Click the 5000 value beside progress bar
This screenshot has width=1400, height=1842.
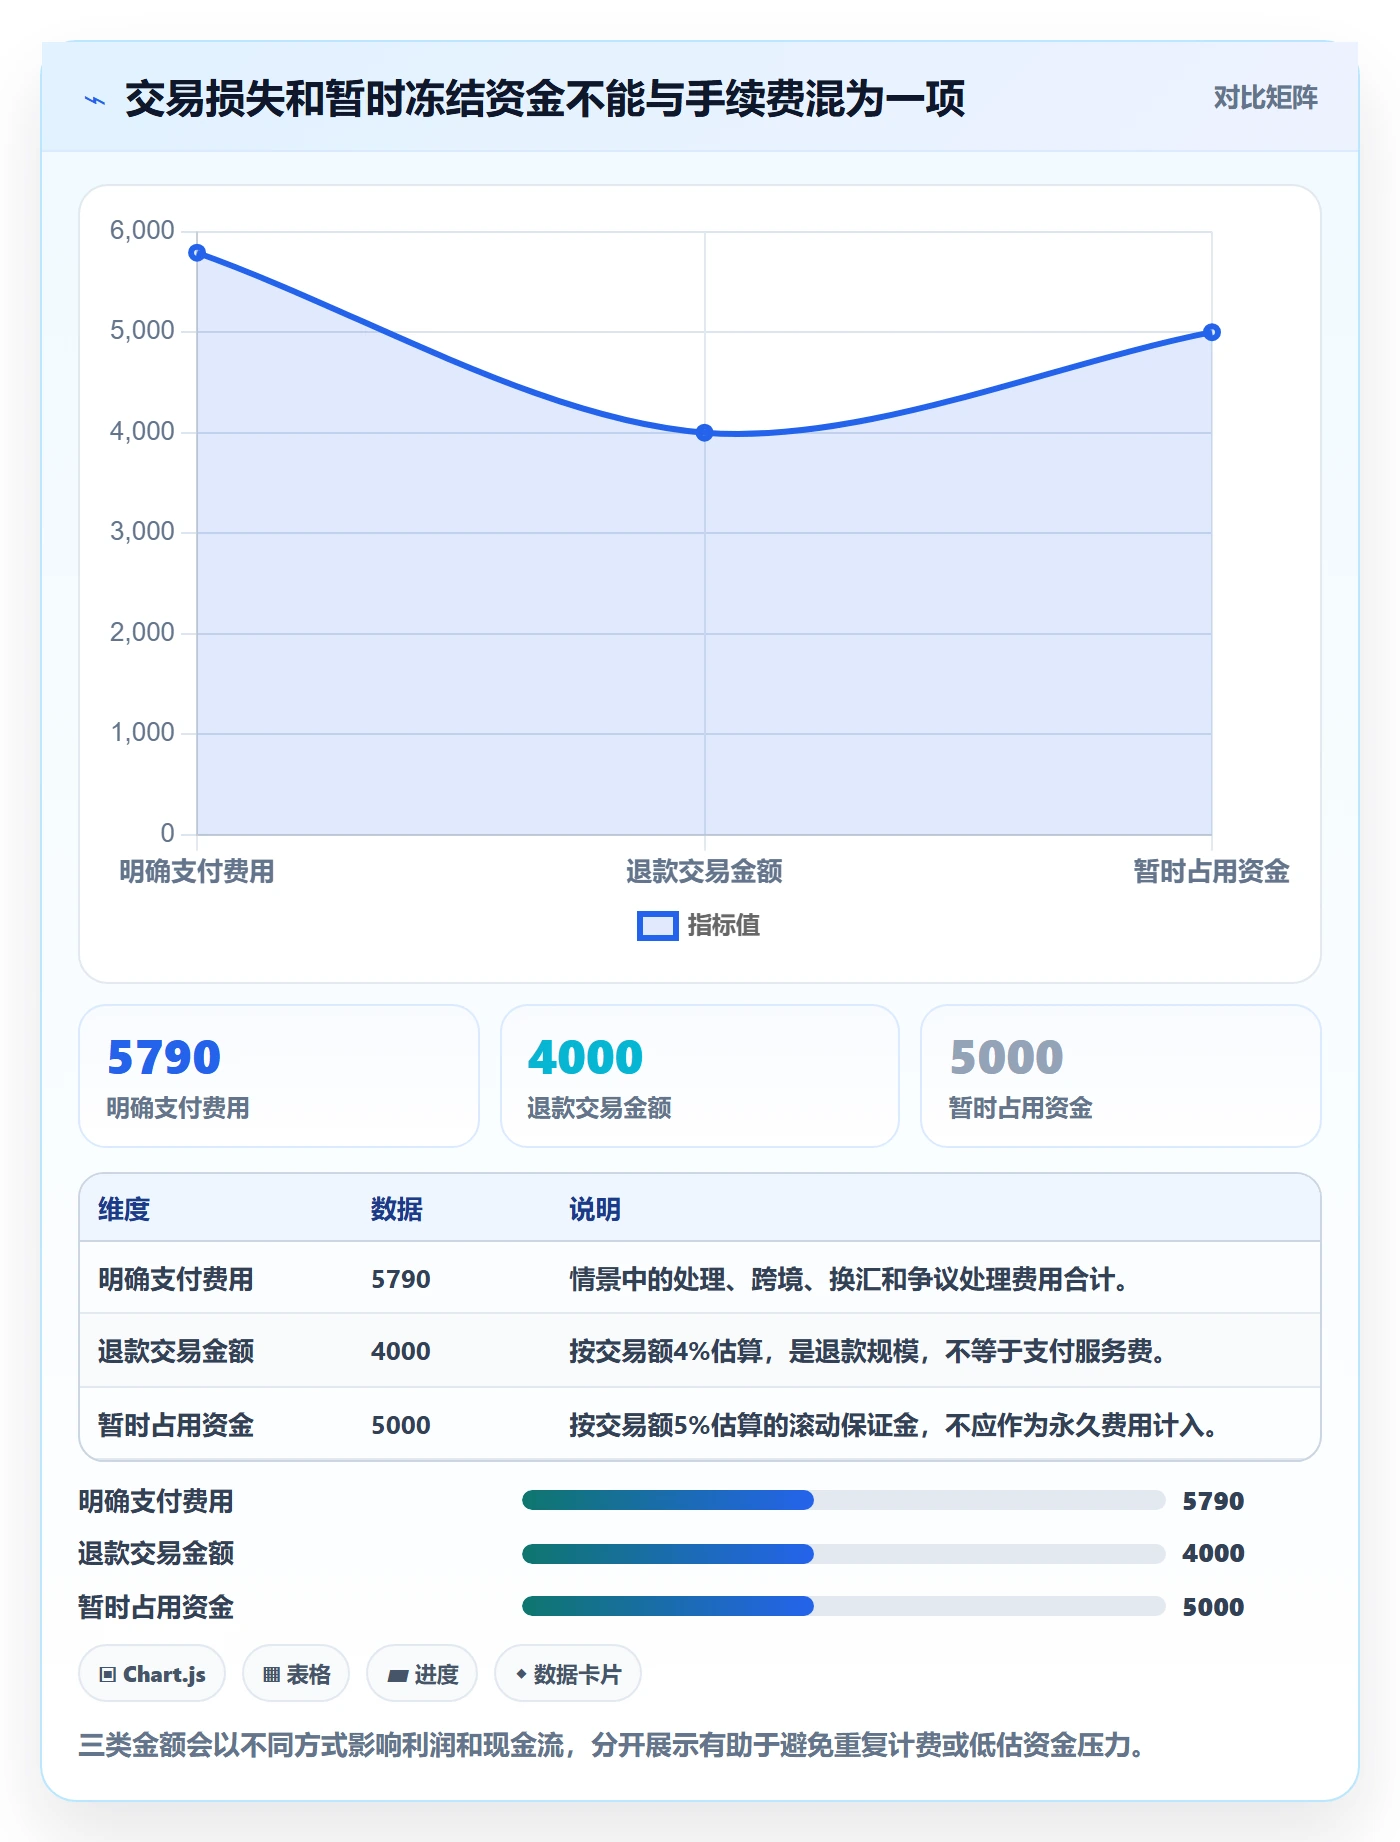(x=1213, y=1607)
